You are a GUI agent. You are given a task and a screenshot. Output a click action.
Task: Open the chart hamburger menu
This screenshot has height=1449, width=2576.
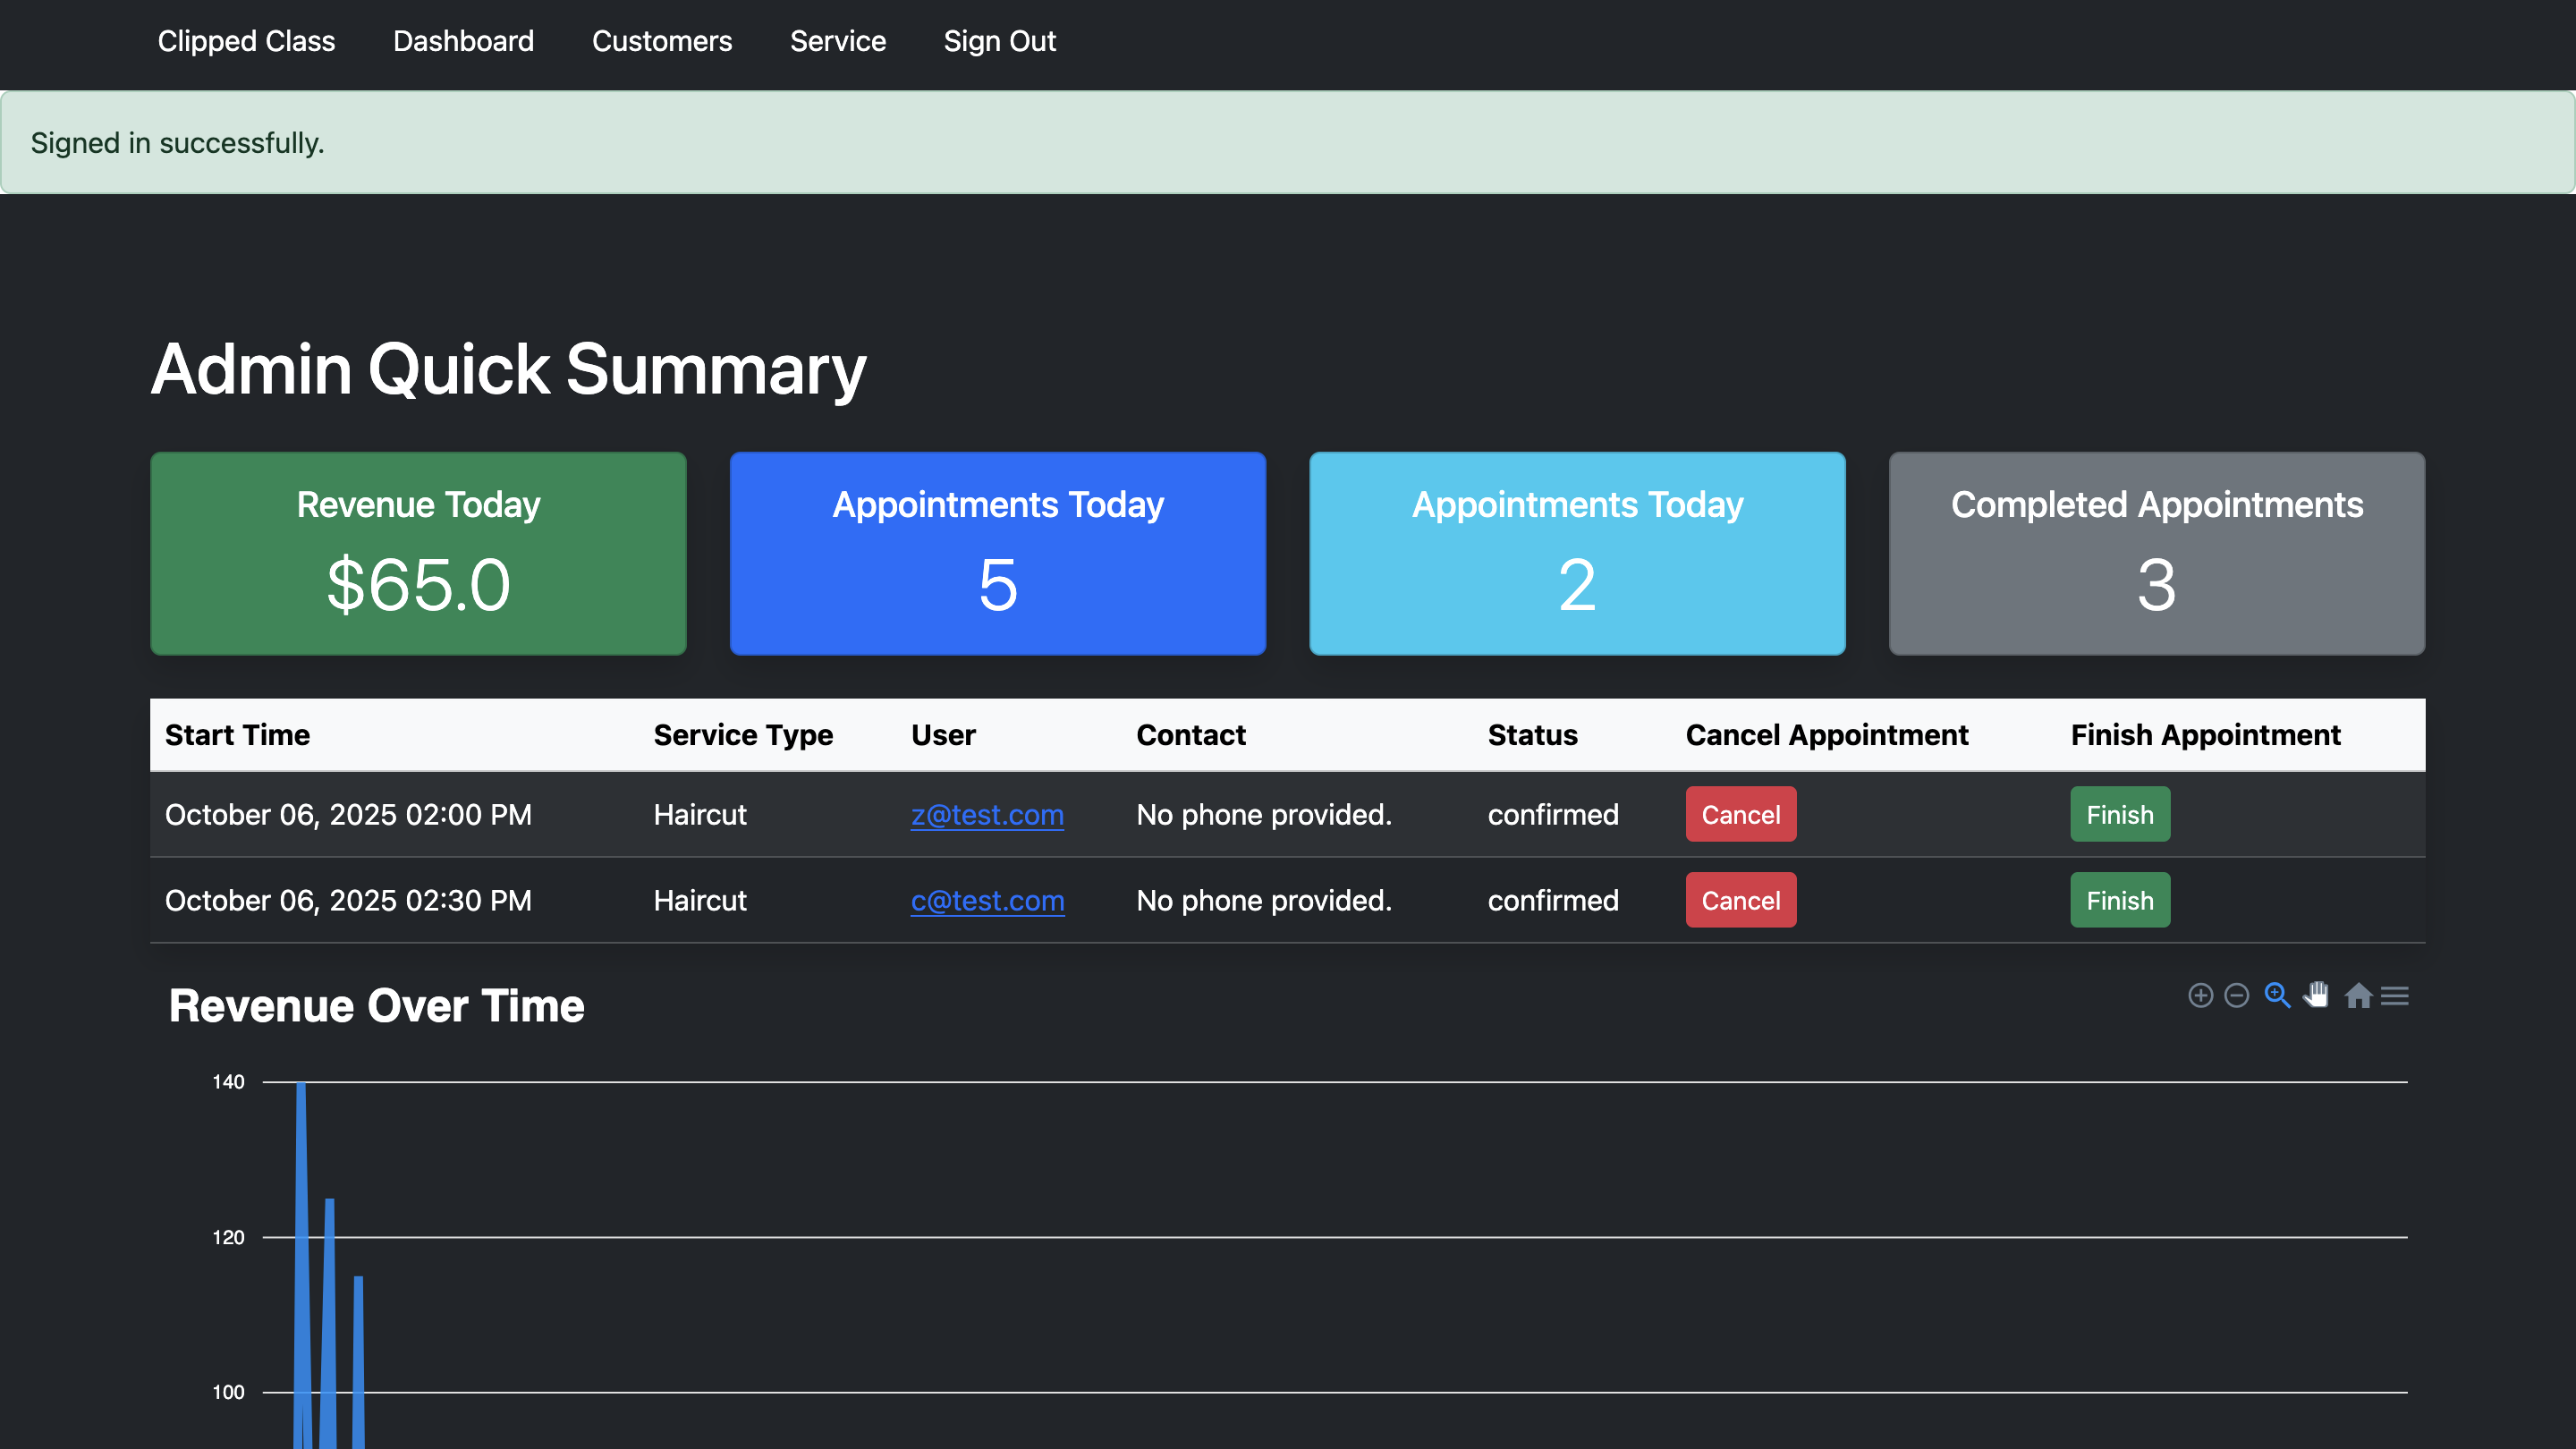point(2395,995)
